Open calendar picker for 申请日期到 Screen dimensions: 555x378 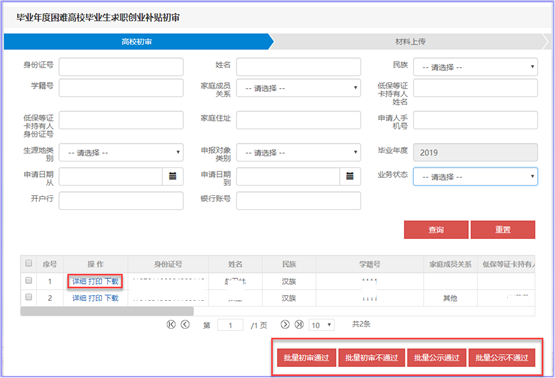350,176
